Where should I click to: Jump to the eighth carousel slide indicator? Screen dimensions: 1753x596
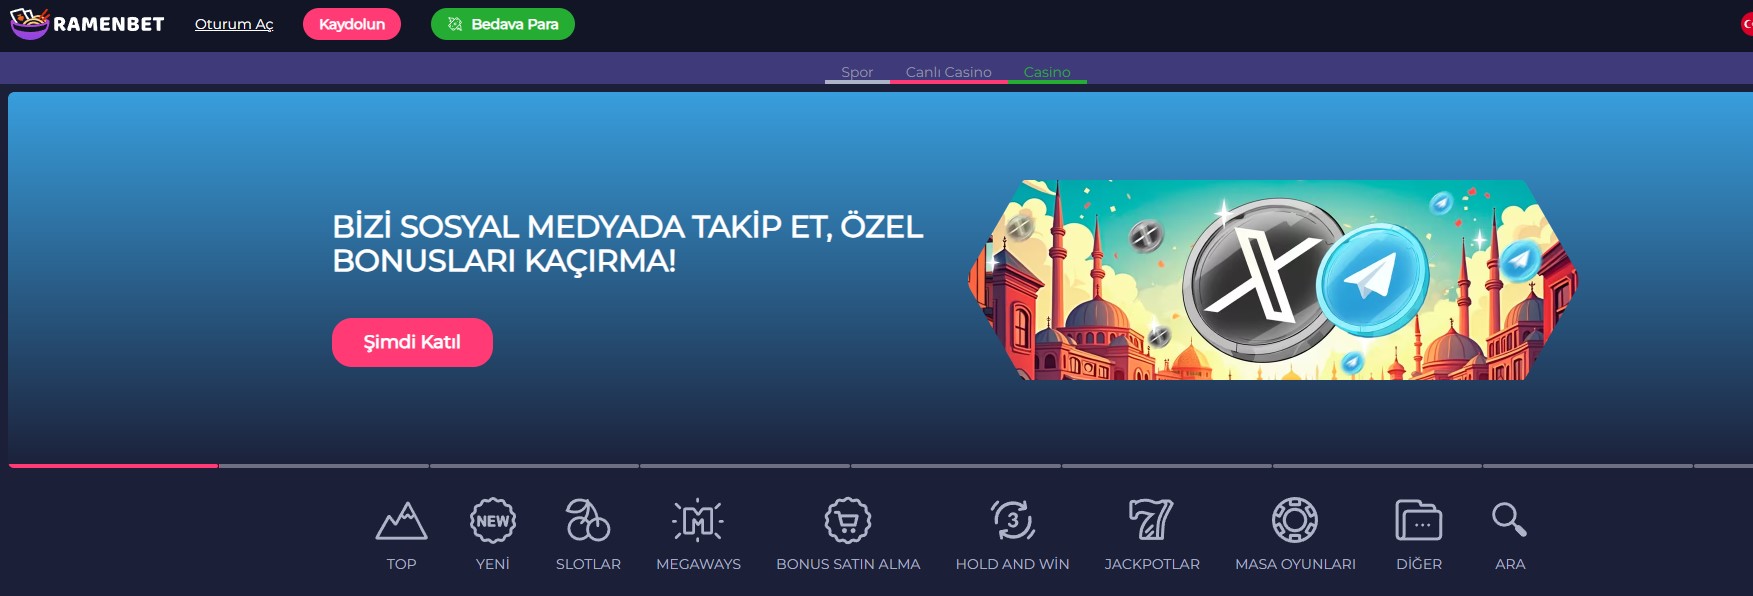(1588, 466)
